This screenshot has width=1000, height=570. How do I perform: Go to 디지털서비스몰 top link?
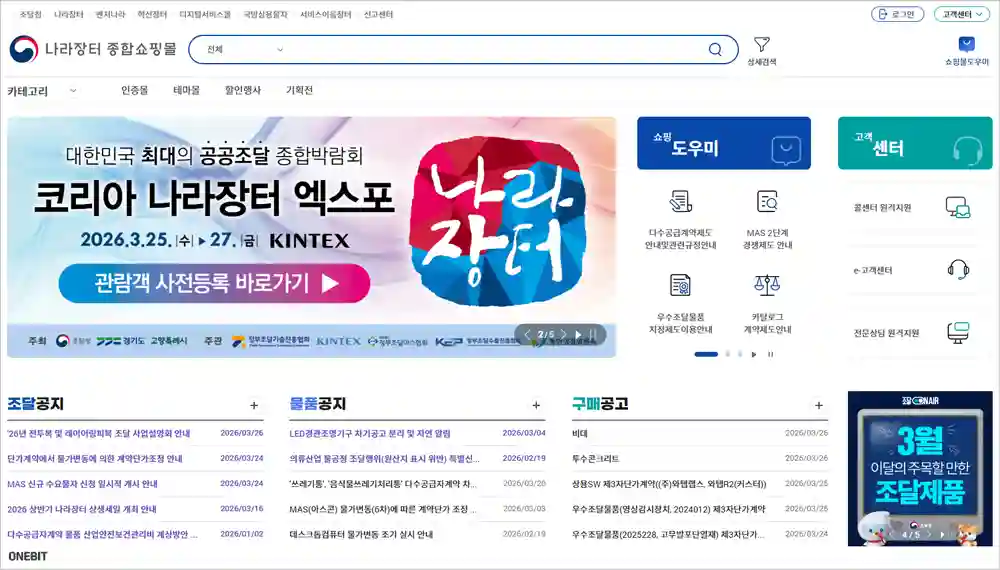[205, 14]
